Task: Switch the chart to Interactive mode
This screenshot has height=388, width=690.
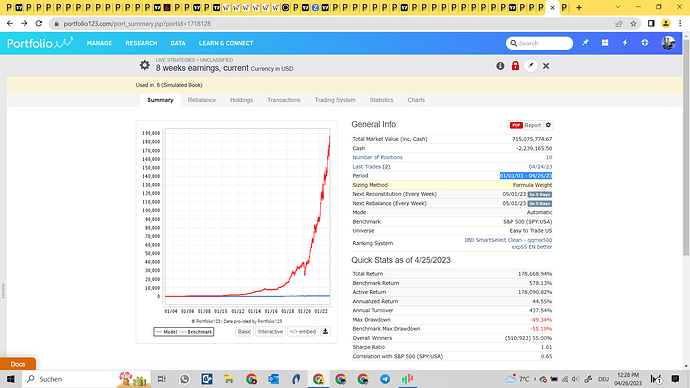Action: point(270,331)
